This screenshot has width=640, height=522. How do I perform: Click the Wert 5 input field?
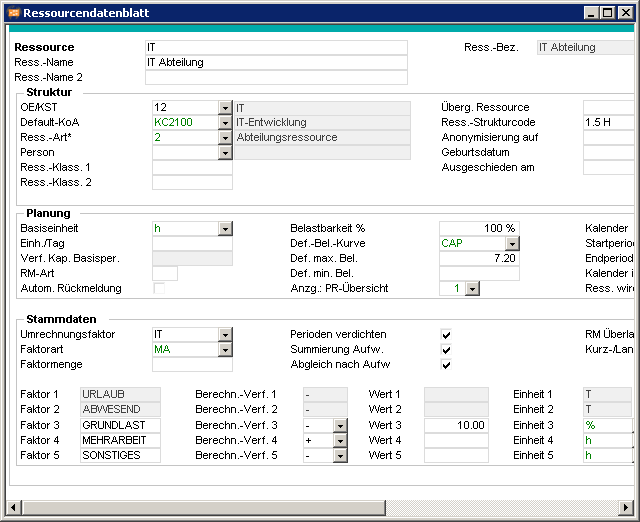coord(456,455)
